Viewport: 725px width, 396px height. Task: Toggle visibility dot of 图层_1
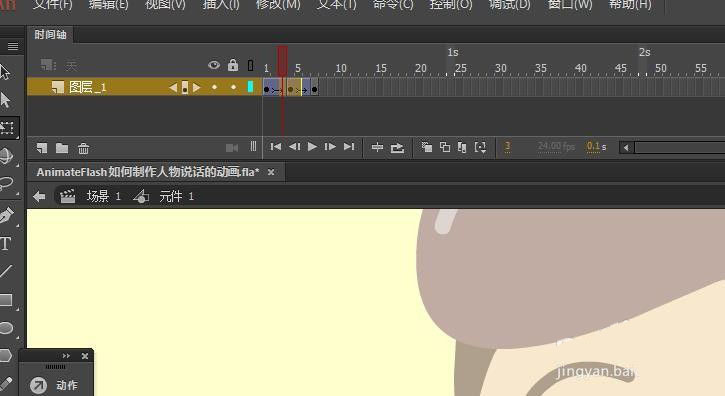pos(214,87)
